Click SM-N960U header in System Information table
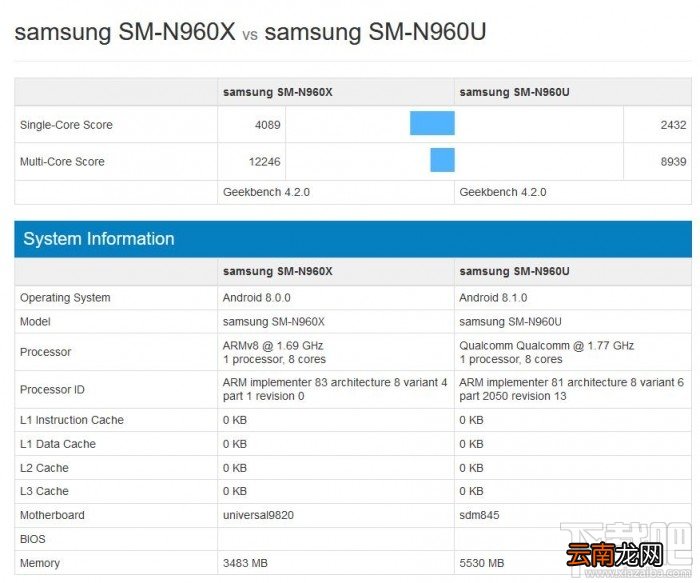This screenshot has width=700, height=583. pyautogui.click(x=514, y=271)
